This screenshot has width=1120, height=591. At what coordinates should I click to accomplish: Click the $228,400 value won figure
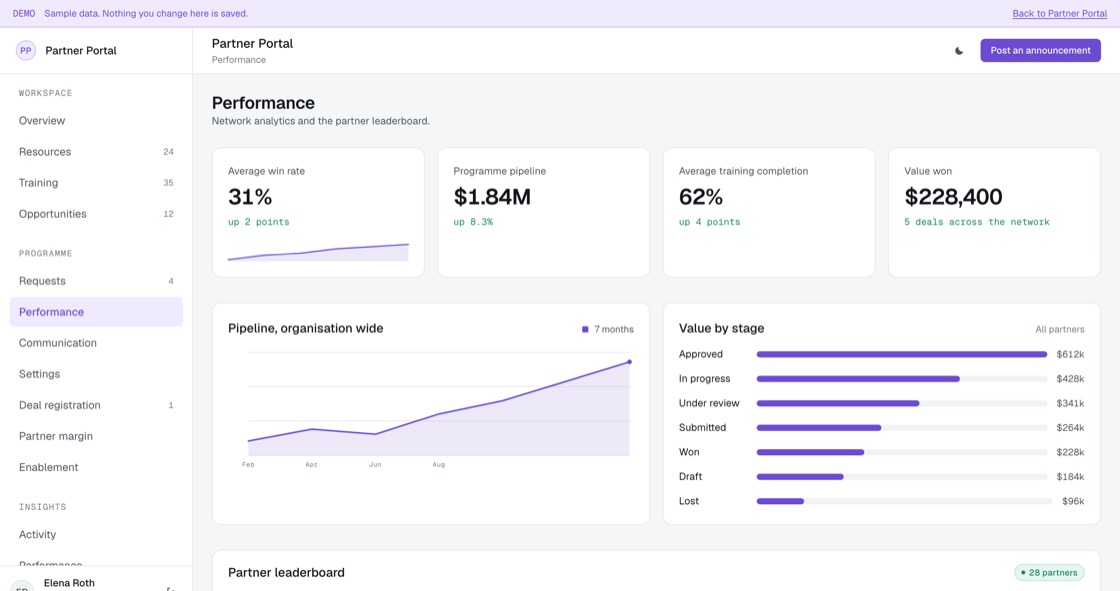coord(953,197)
